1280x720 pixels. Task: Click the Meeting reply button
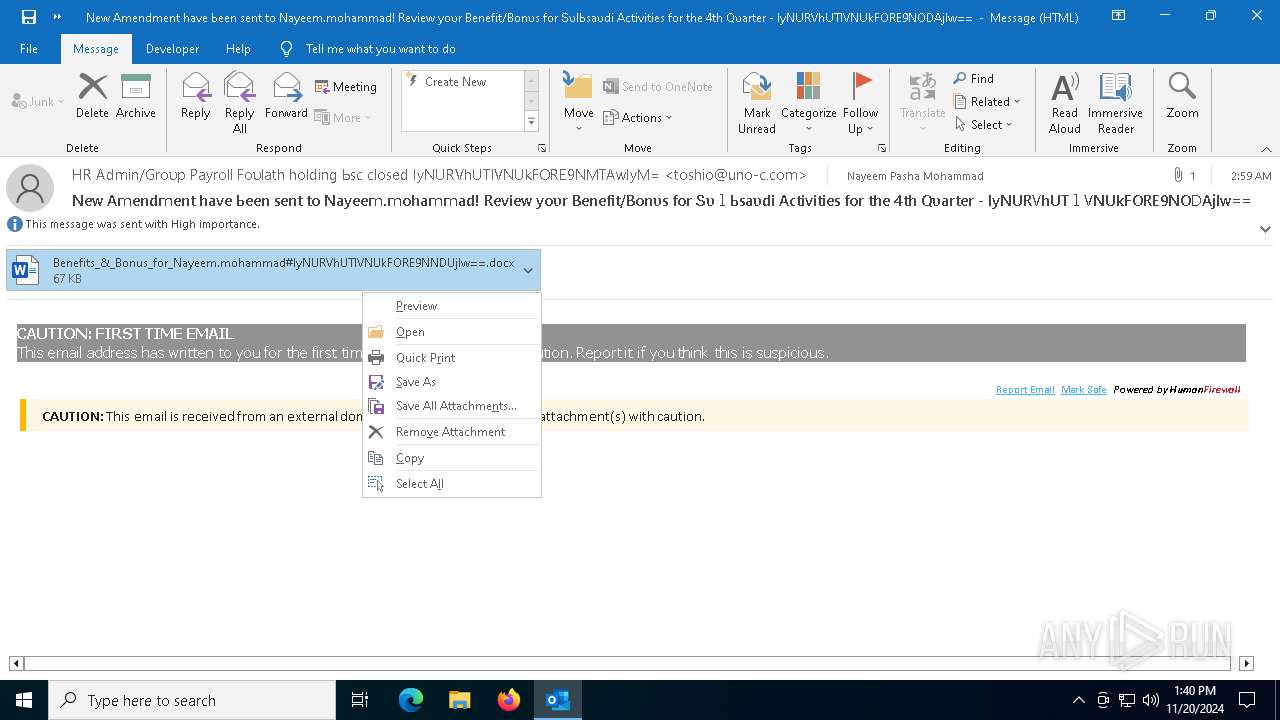[x=346, y=87]
